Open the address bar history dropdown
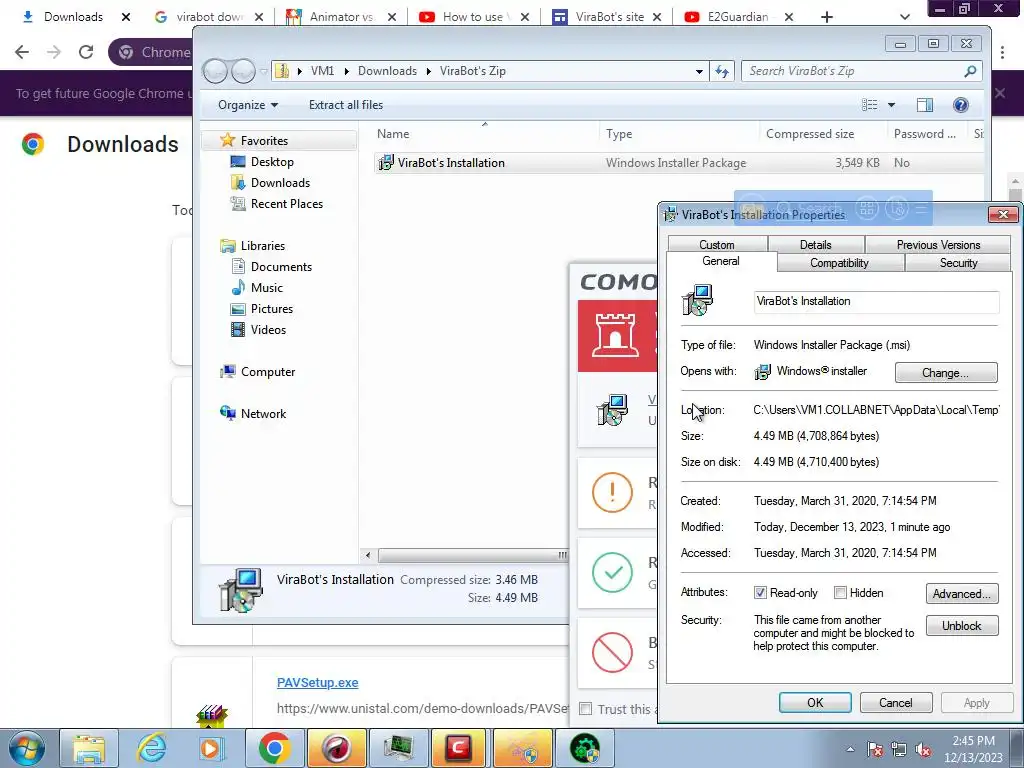Screen dimensions: 1024x768 click(x=699, y=71)
